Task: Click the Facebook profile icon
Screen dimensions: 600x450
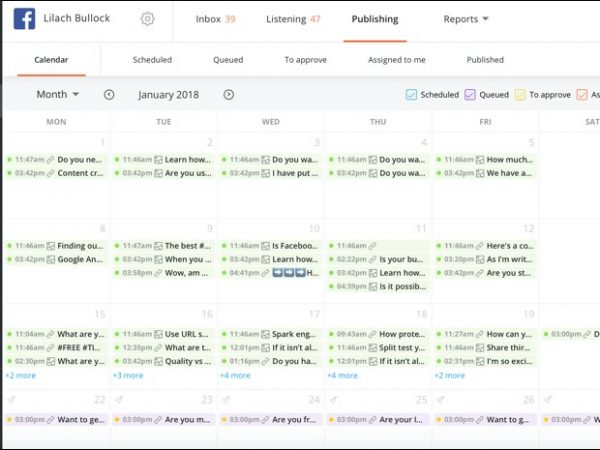Action: click(x=24, y=19)
